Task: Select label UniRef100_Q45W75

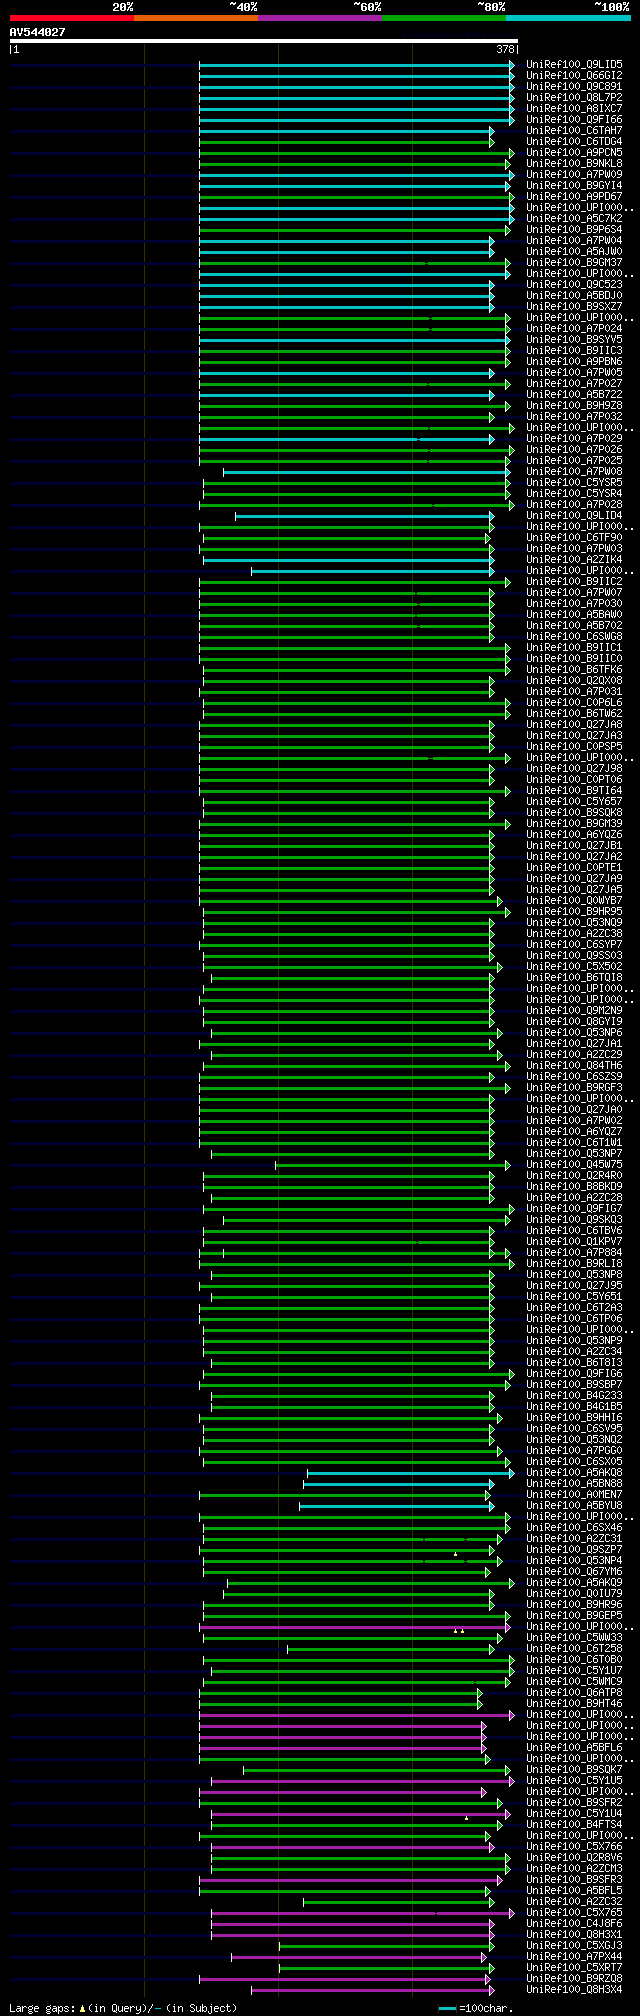Action: point(574,1165)
